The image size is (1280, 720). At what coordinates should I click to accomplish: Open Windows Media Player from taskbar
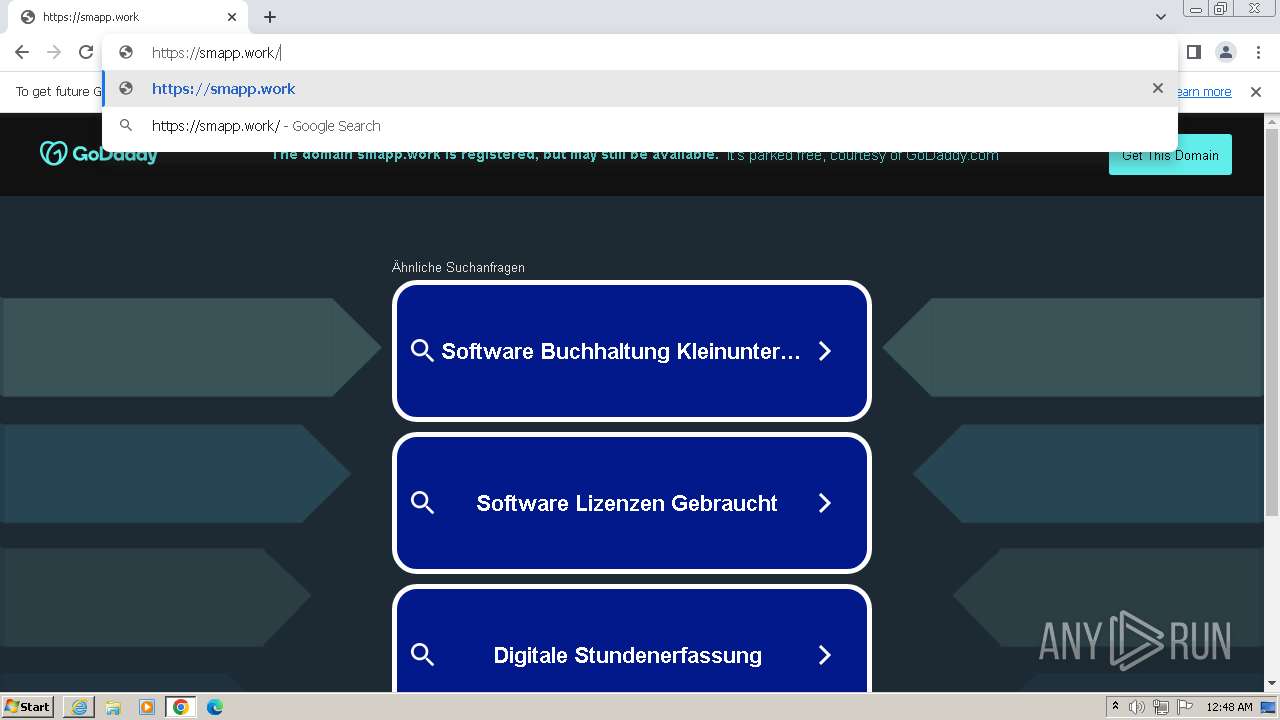coord(147,707)
